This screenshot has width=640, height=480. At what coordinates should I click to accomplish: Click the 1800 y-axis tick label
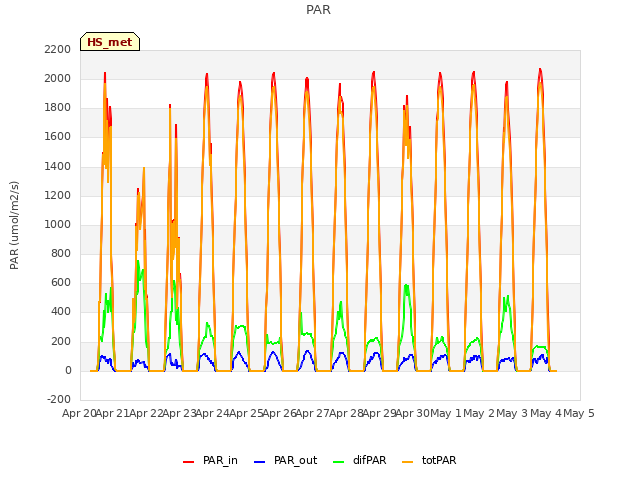(x=58, y=108)
